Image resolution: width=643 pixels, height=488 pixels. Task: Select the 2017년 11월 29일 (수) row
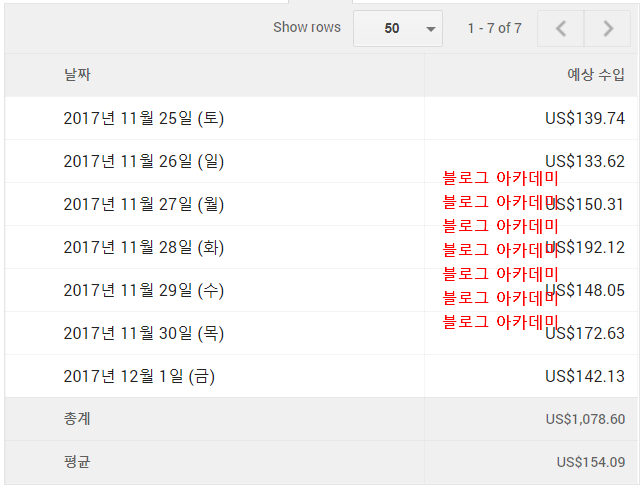point(143,290)
